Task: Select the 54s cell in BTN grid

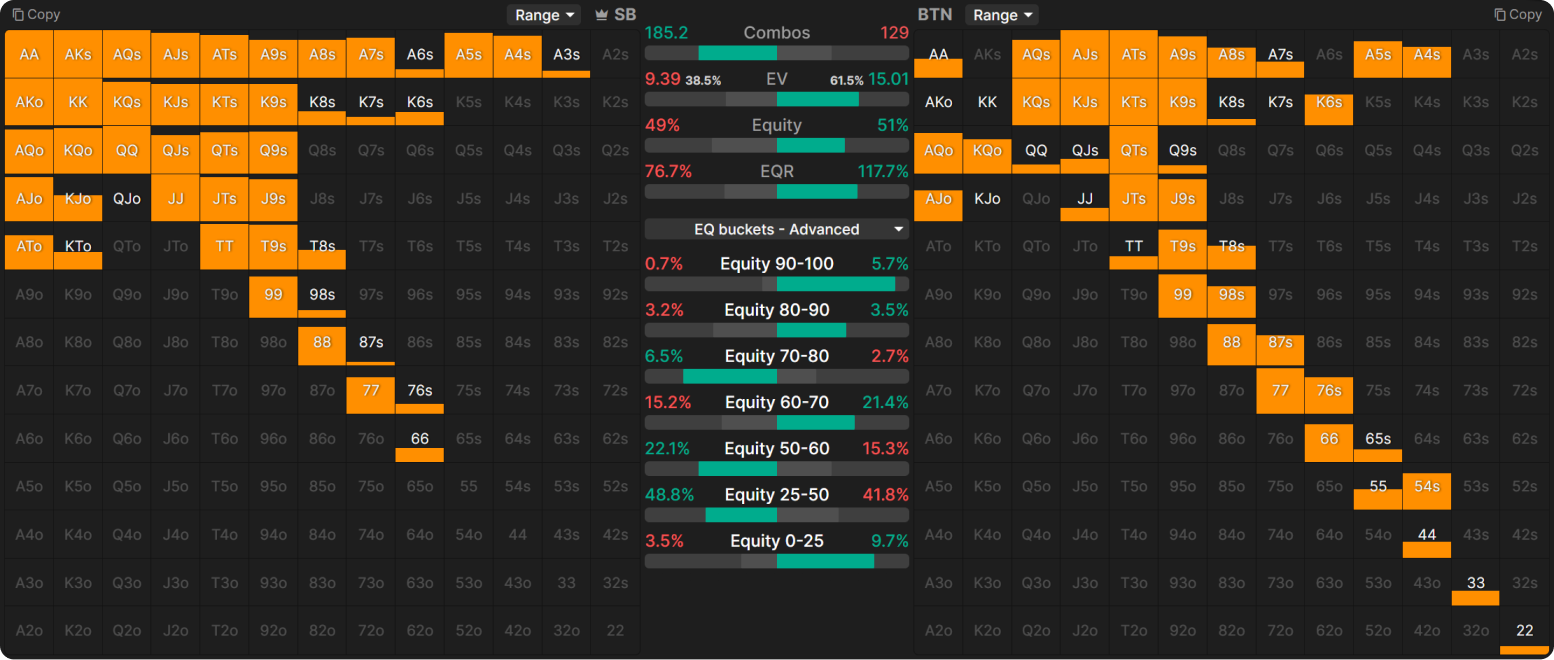Action: coord(1427,486)
